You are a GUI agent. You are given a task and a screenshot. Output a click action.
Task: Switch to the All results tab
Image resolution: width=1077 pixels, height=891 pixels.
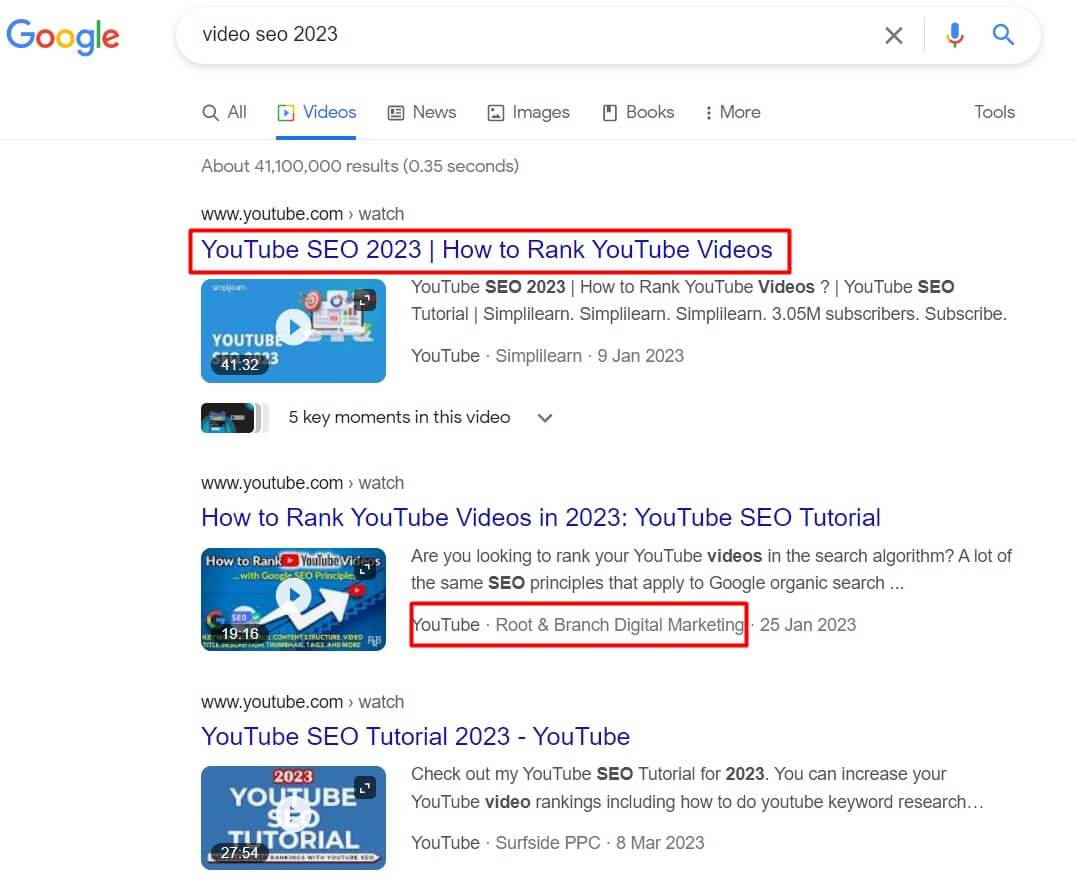pos(225,112)
